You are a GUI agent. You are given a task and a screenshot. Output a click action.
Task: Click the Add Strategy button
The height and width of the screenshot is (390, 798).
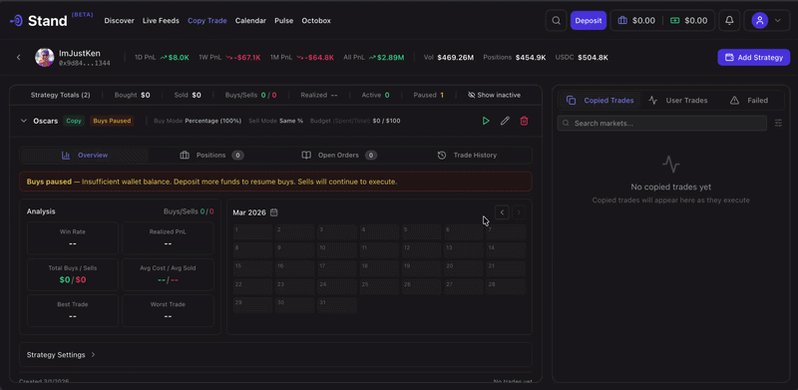pyautogui.click(x=754, y=58)
